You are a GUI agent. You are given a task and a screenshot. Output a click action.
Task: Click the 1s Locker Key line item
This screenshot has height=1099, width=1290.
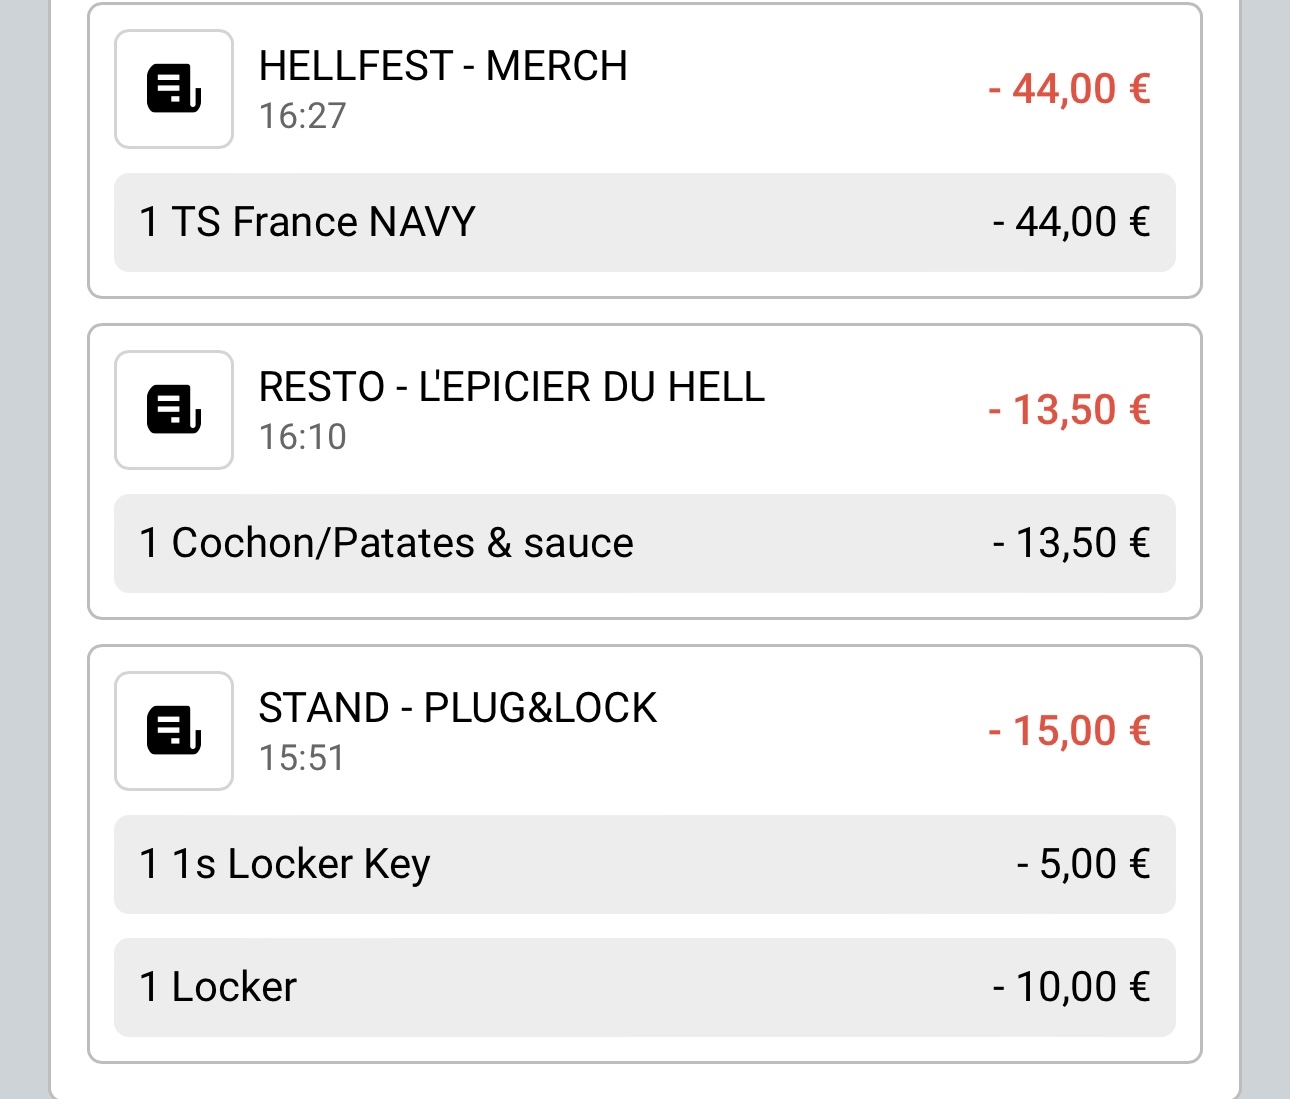pyautogui.click(x=645, y=864)
